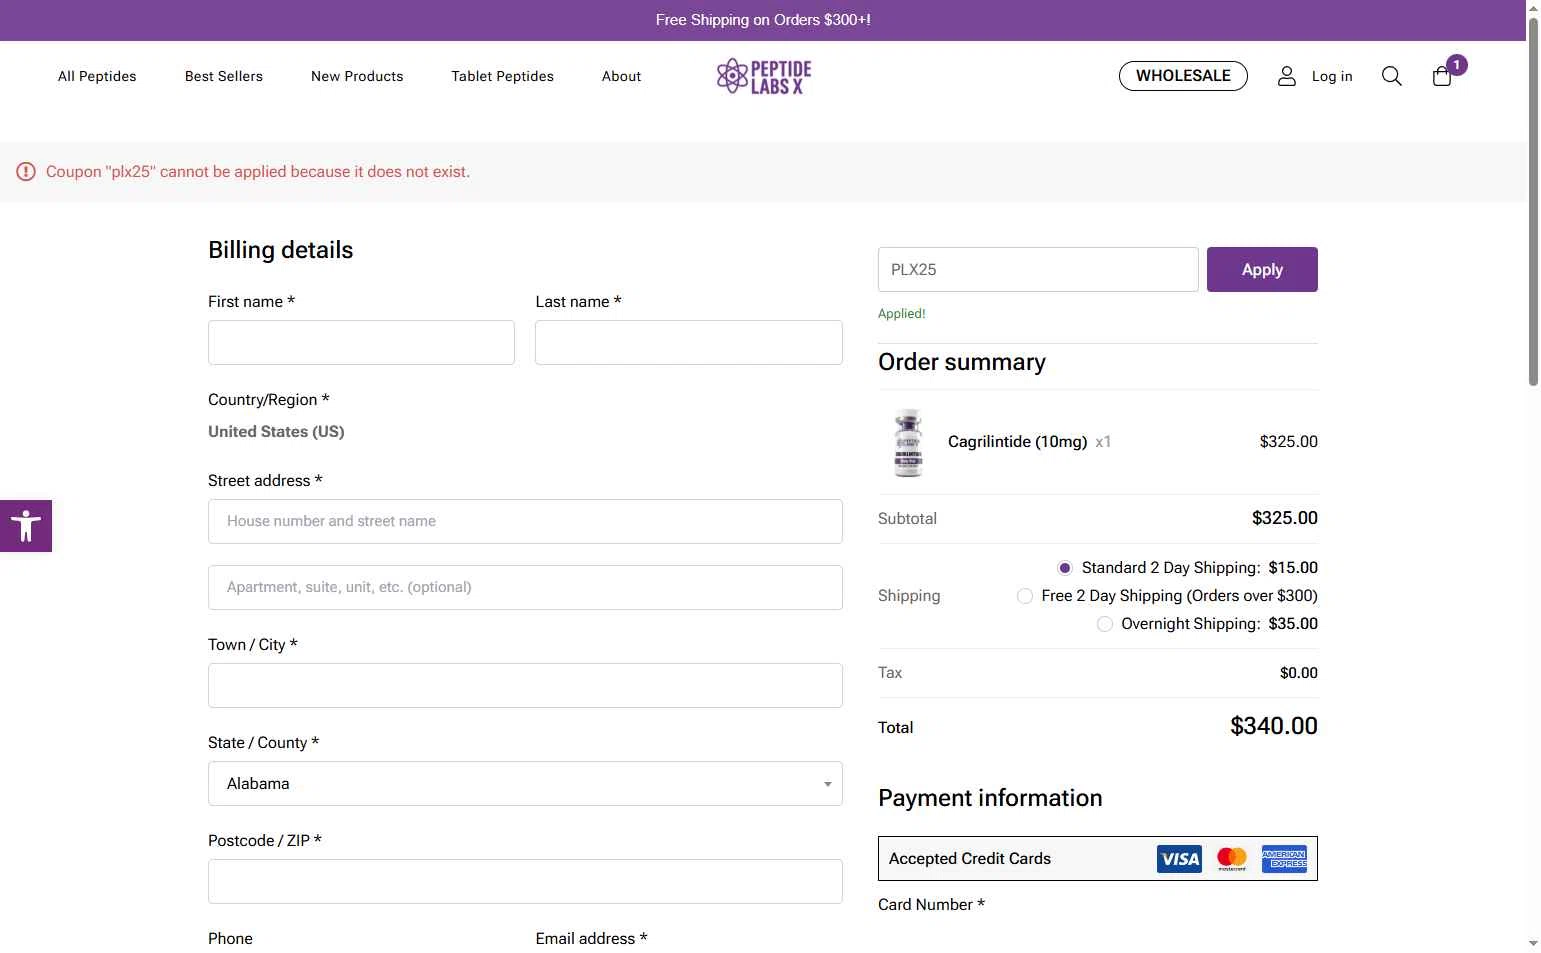Screen dimensions: 1541x953
Task: Click the WHOLESALE button
Action: coord(1183,76)
